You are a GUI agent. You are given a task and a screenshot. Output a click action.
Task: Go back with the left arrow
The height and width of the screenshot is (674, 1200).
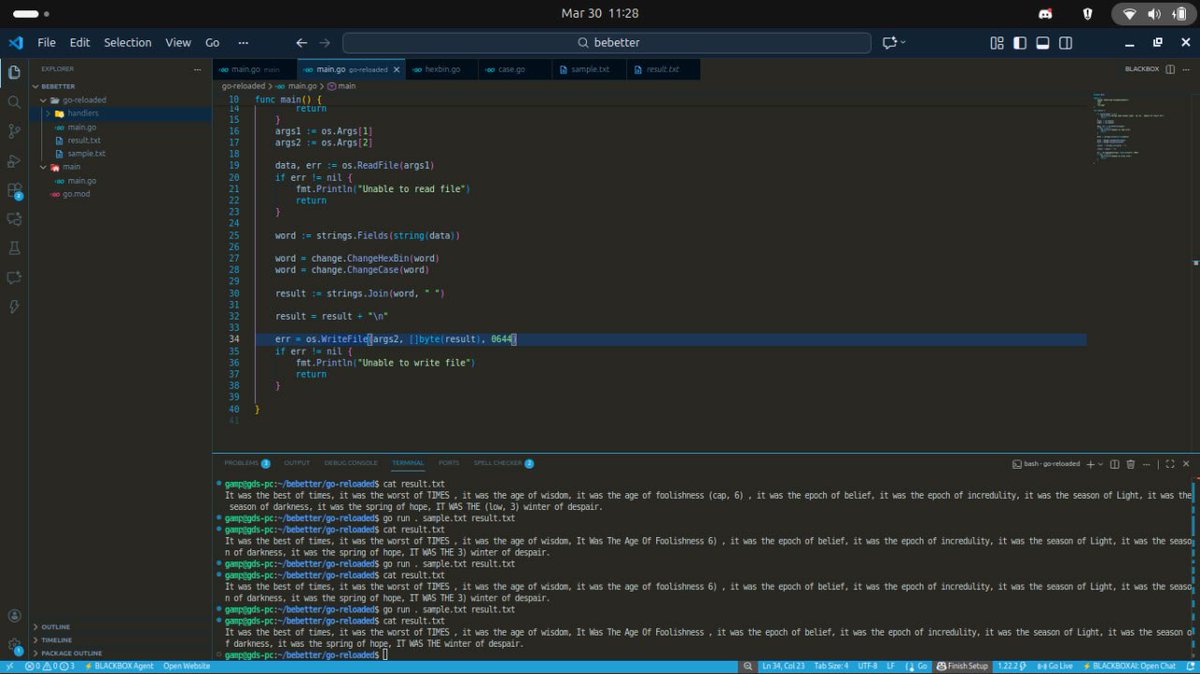point(301,43)
